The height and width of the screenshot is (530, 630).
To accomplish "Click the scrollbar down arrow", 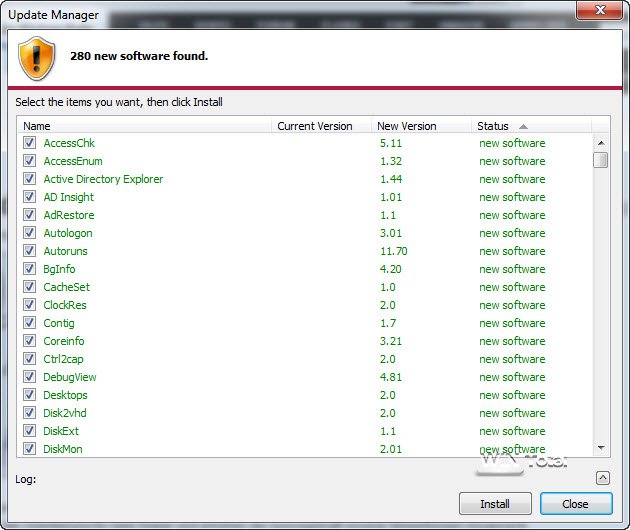I will [x=601, y=448].
